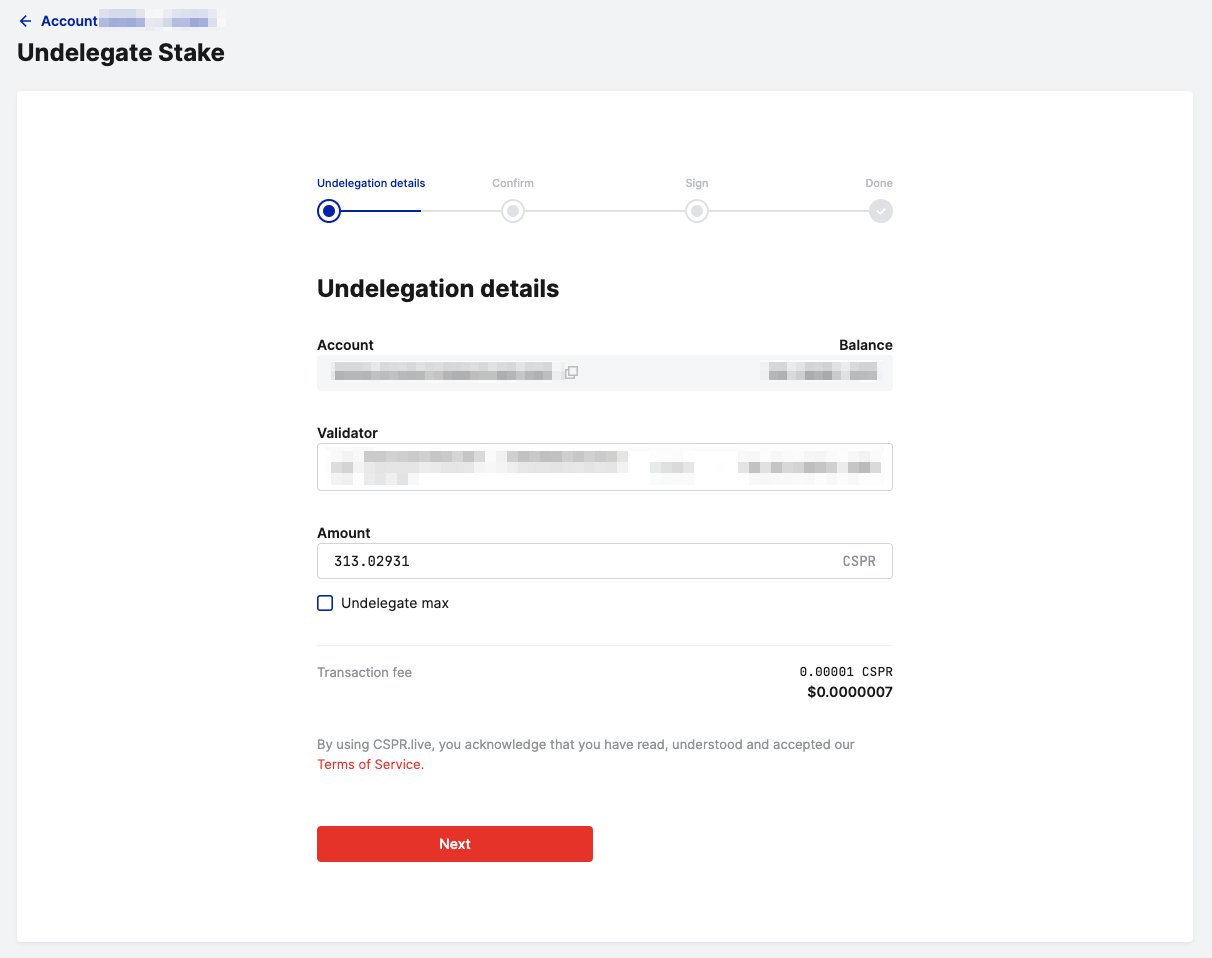Click the back arrow icon beside Account
This screenshot has height=958, width=1212.
(x=26, y=21)
